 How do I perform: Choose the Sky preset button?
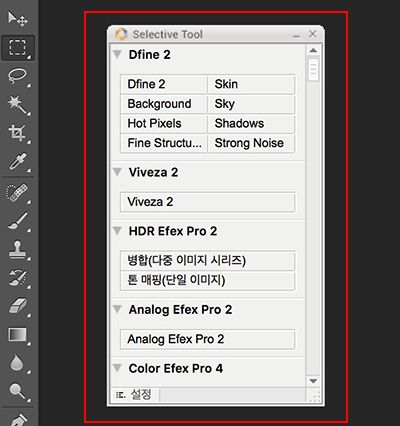point(251,104)
